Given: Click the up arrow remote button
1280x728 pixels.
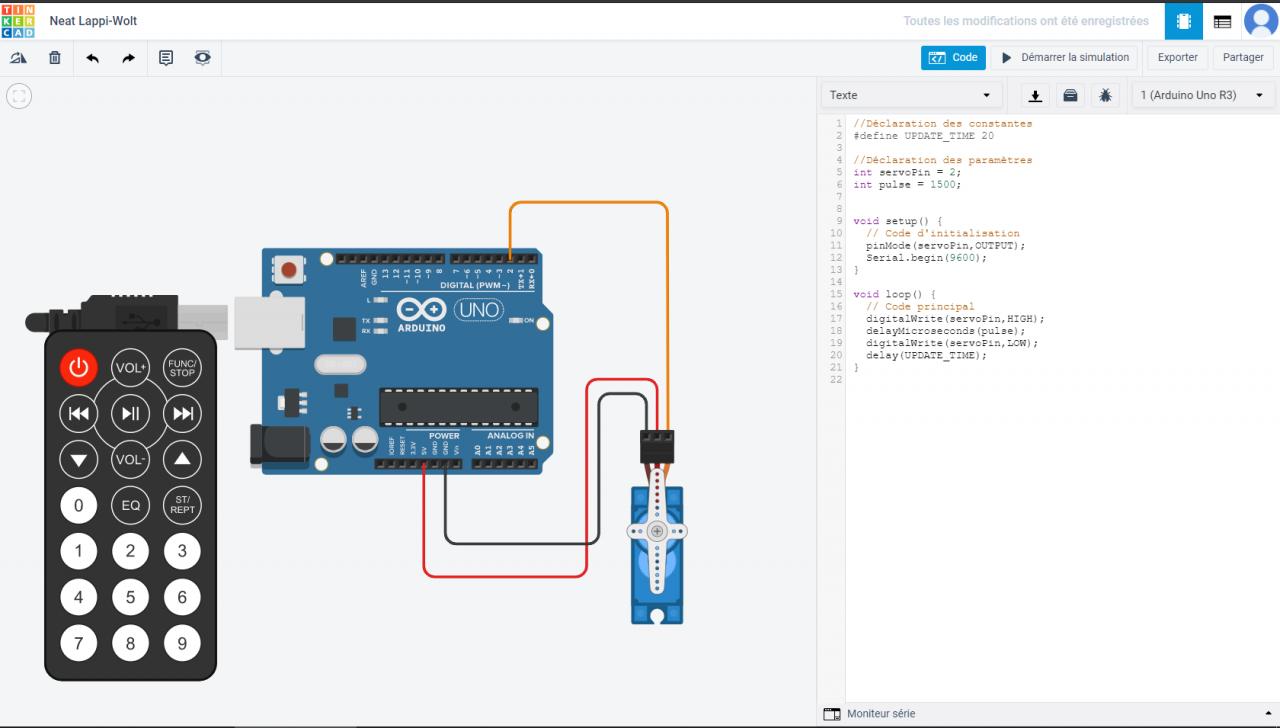Looking at the screenshot, I should tap(182, 459).
